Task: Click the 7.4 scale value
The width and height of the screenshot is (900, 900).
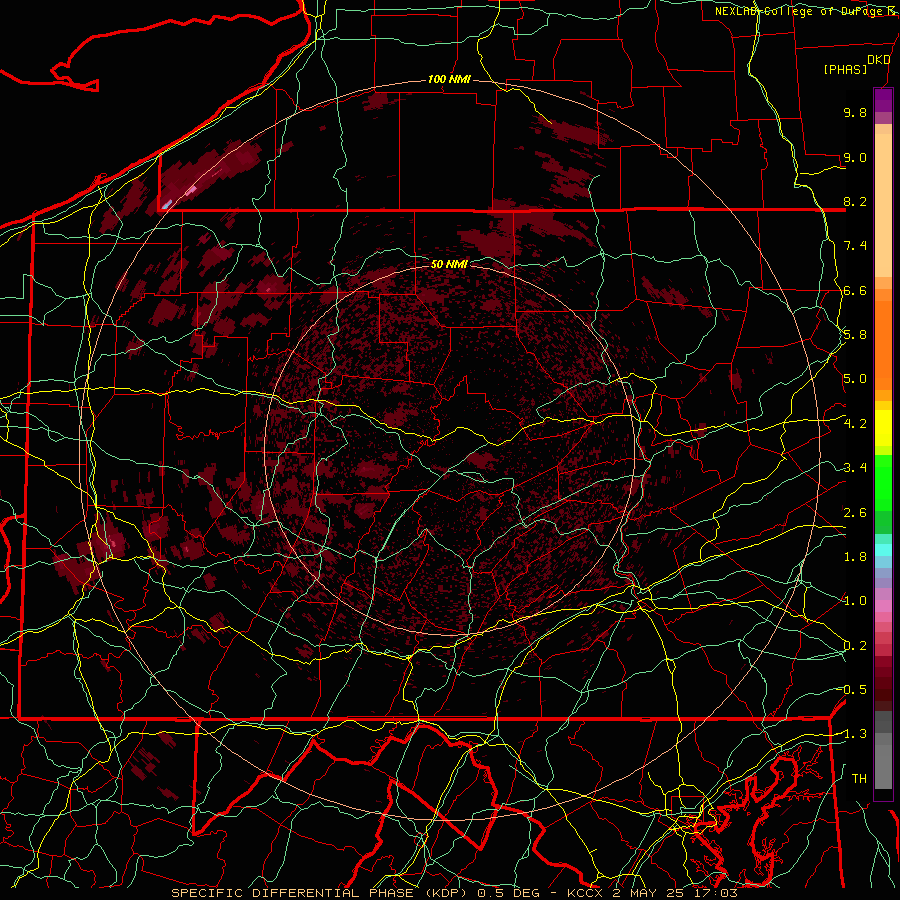Action: click(x=855, y=246)
